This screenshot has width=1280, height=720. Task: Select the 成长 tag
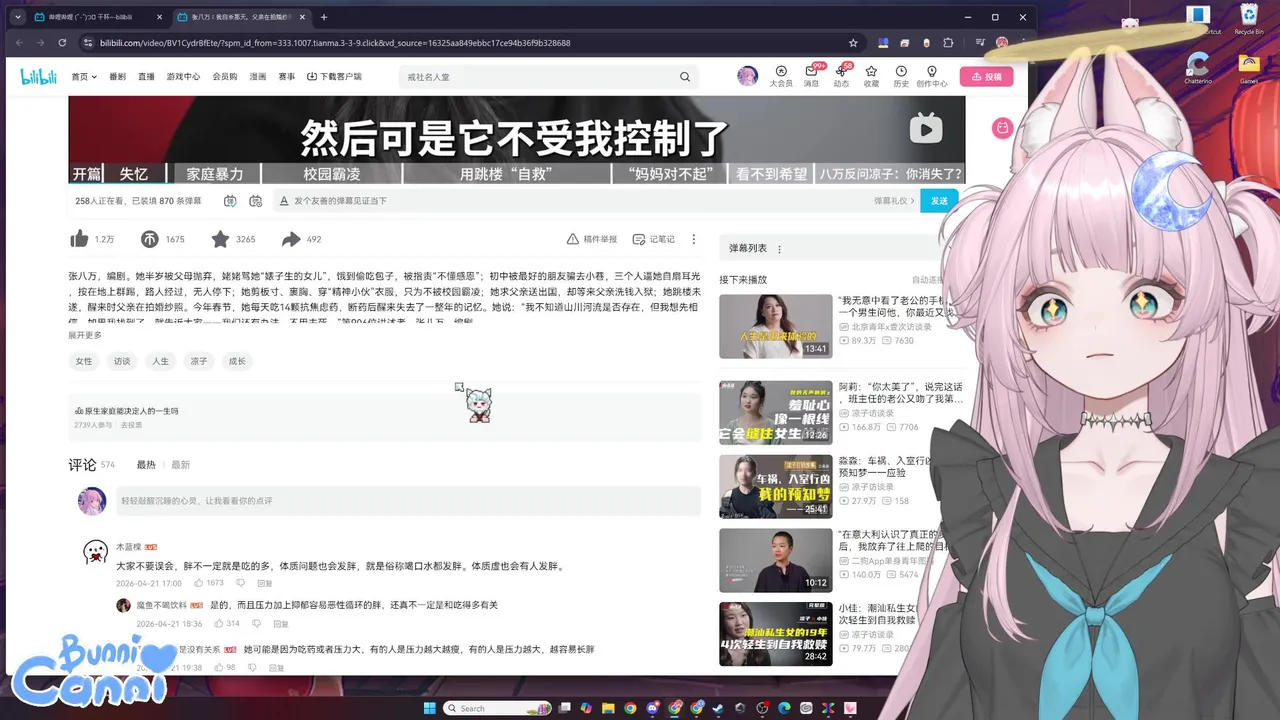[237, 361]
